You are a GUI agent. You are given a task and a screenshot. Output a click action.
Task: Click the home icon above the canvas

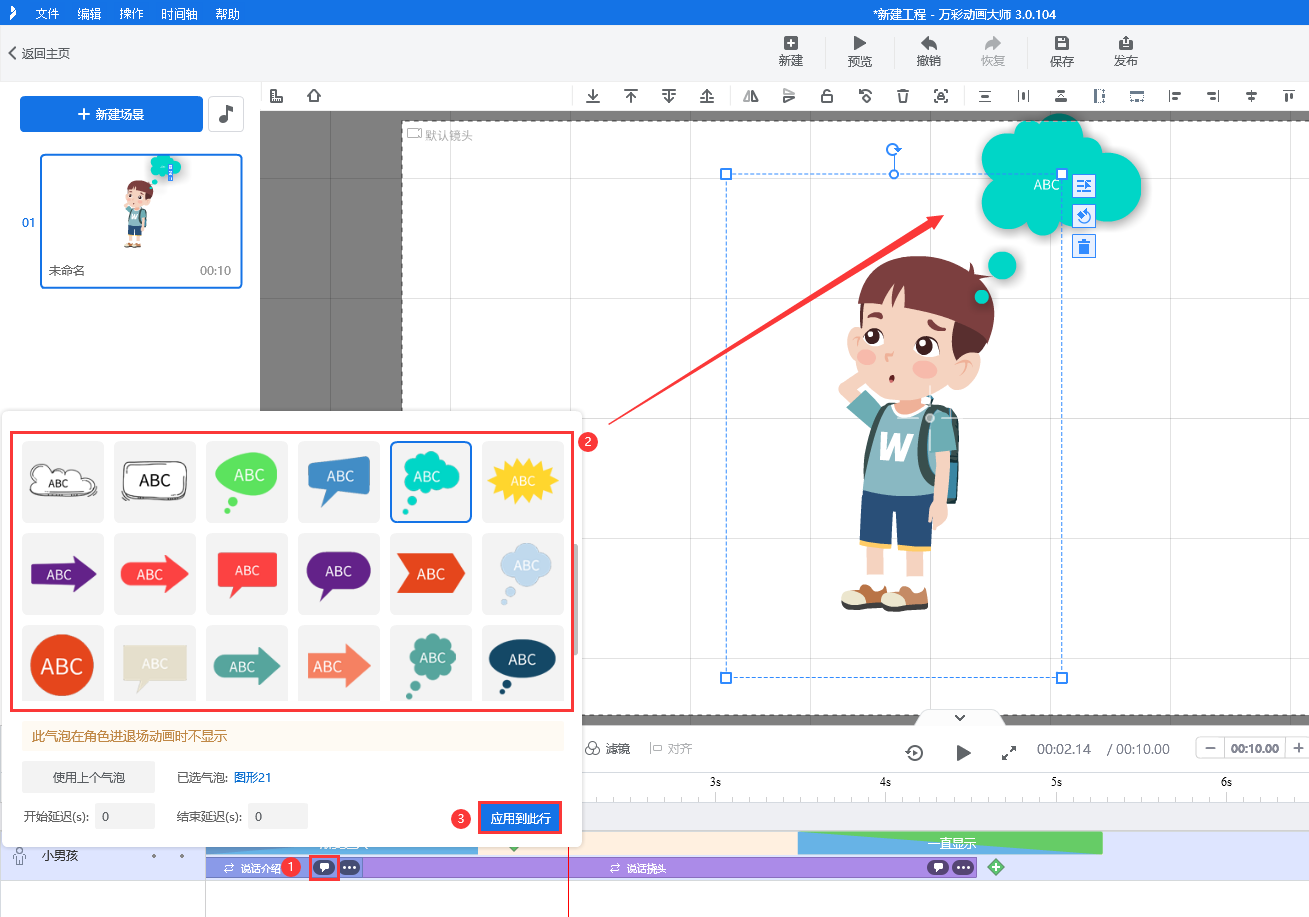[314, 96]
